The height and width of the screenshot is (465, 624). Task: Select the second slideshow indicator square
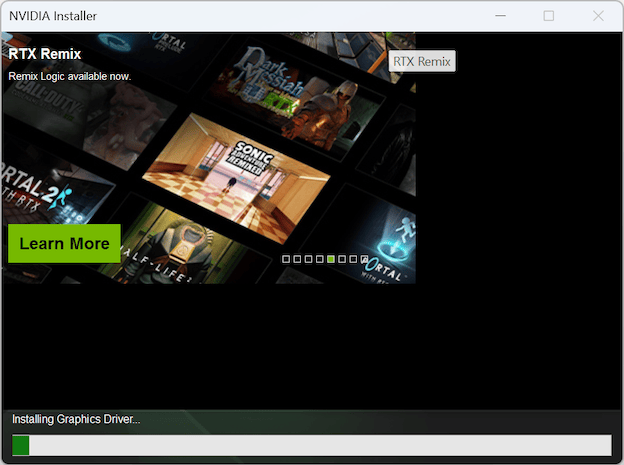(297, 259)
